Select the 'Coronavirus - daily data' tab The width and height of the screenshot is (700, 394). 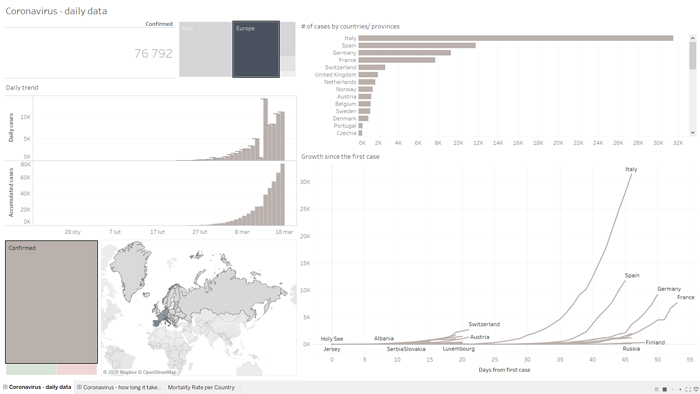[x=38, y=387]
